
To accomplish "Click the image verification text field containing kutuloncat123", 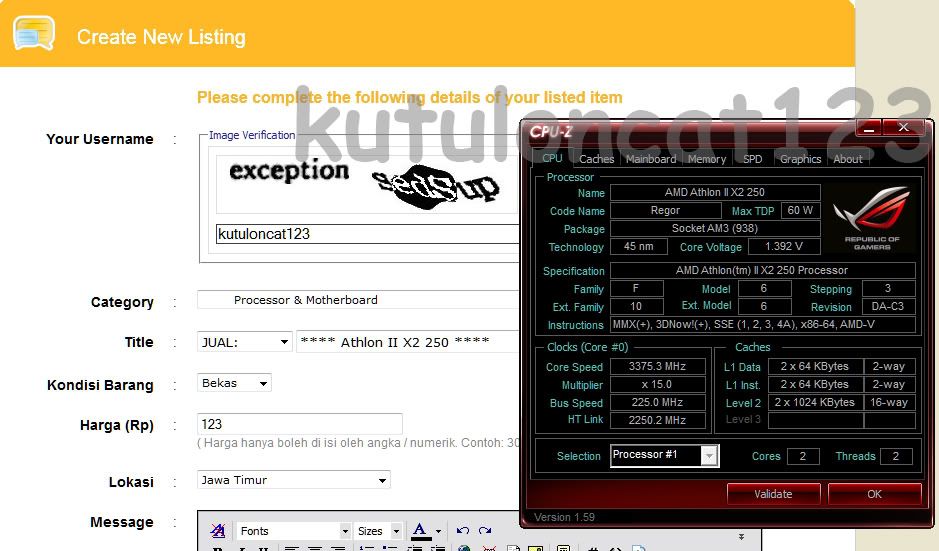I will click(367, 234).
